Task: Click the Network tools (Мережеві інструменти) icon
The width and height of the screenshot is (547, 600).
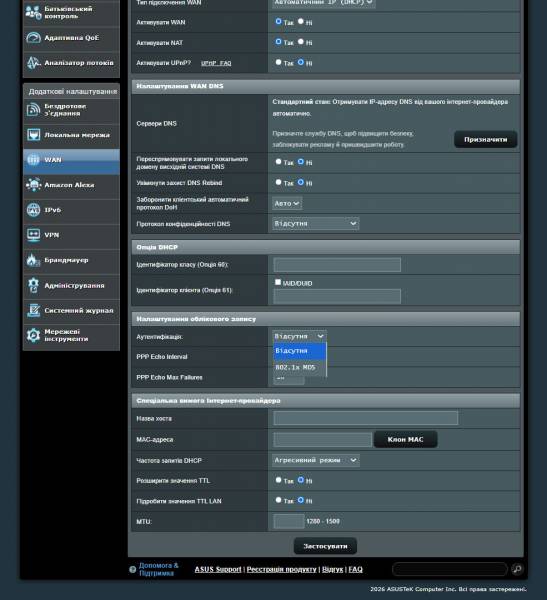Action: tap(33, 336)
